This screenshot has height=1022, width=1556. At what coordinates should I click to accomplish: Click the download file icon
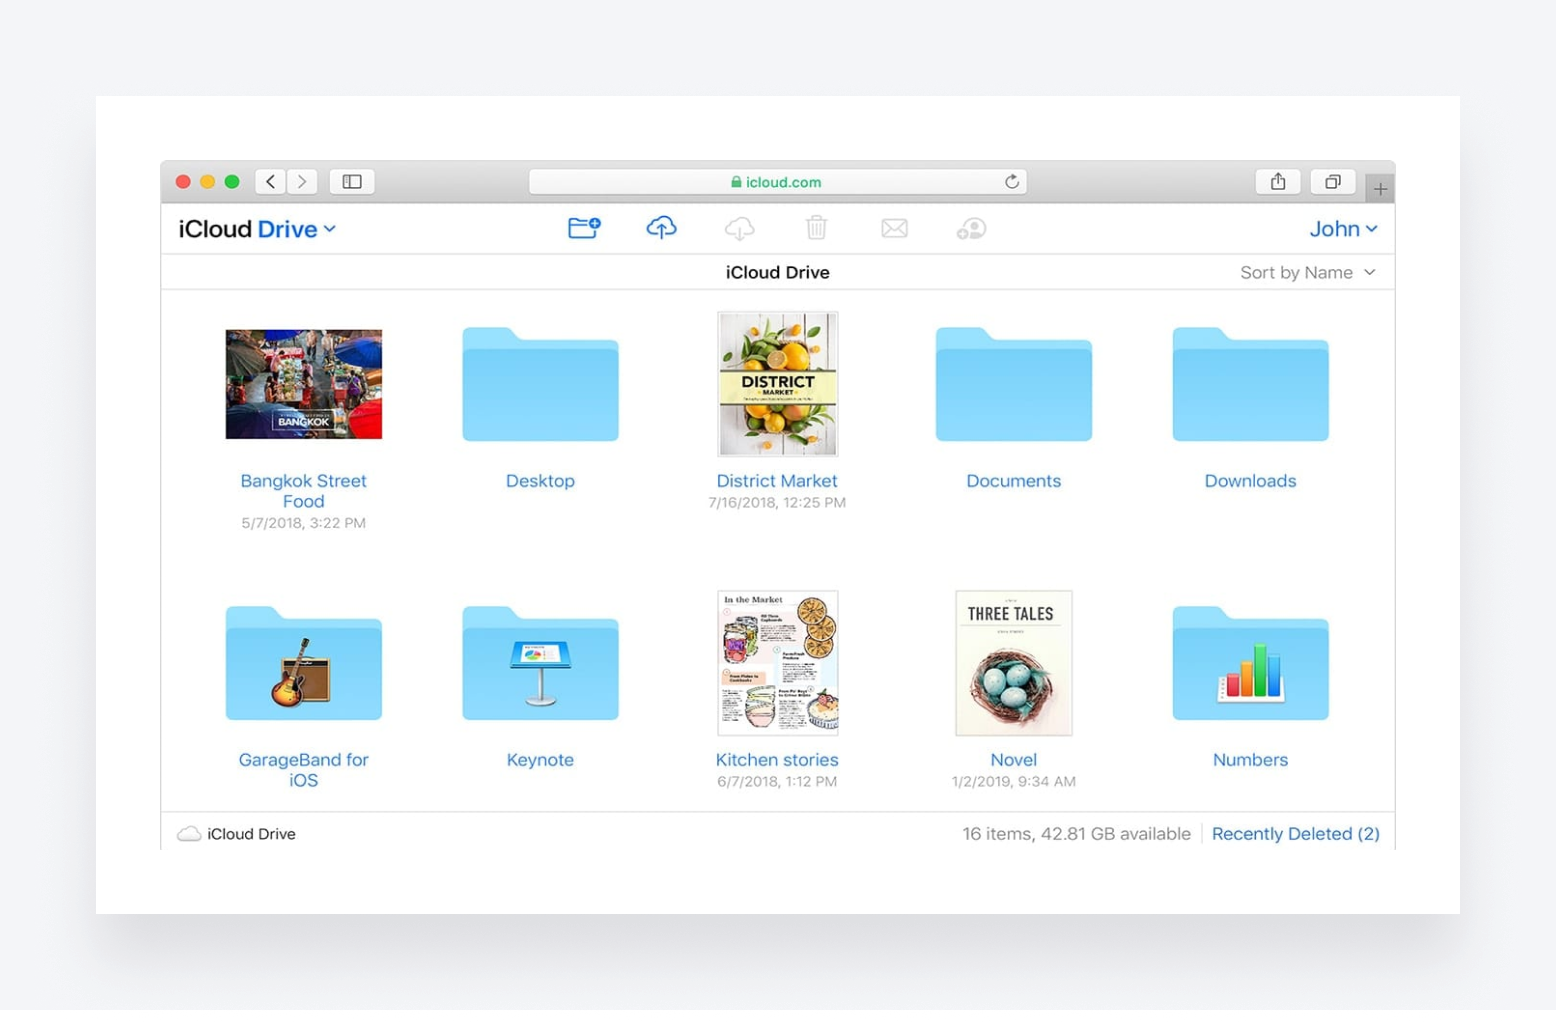pyautogui.click(x=739, y=228)
